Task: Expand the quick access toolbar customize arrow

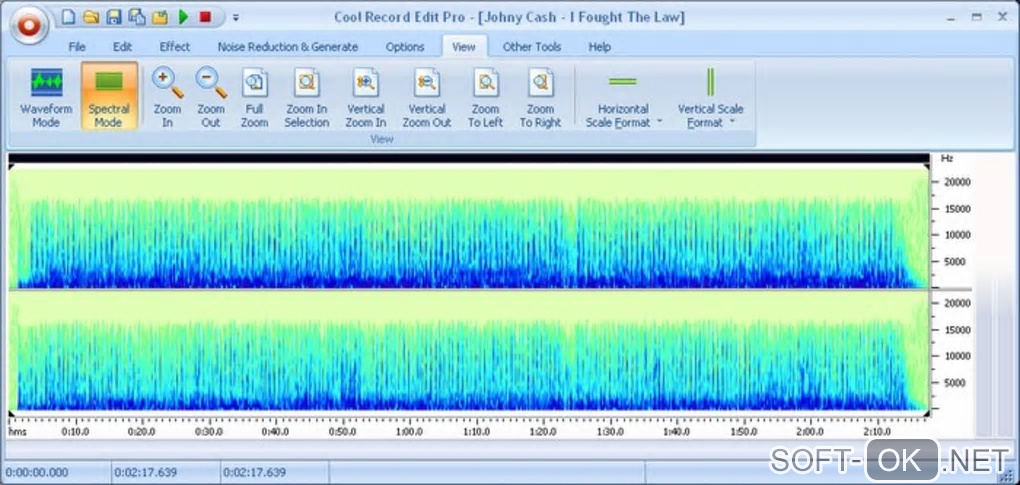Action: 235,18
